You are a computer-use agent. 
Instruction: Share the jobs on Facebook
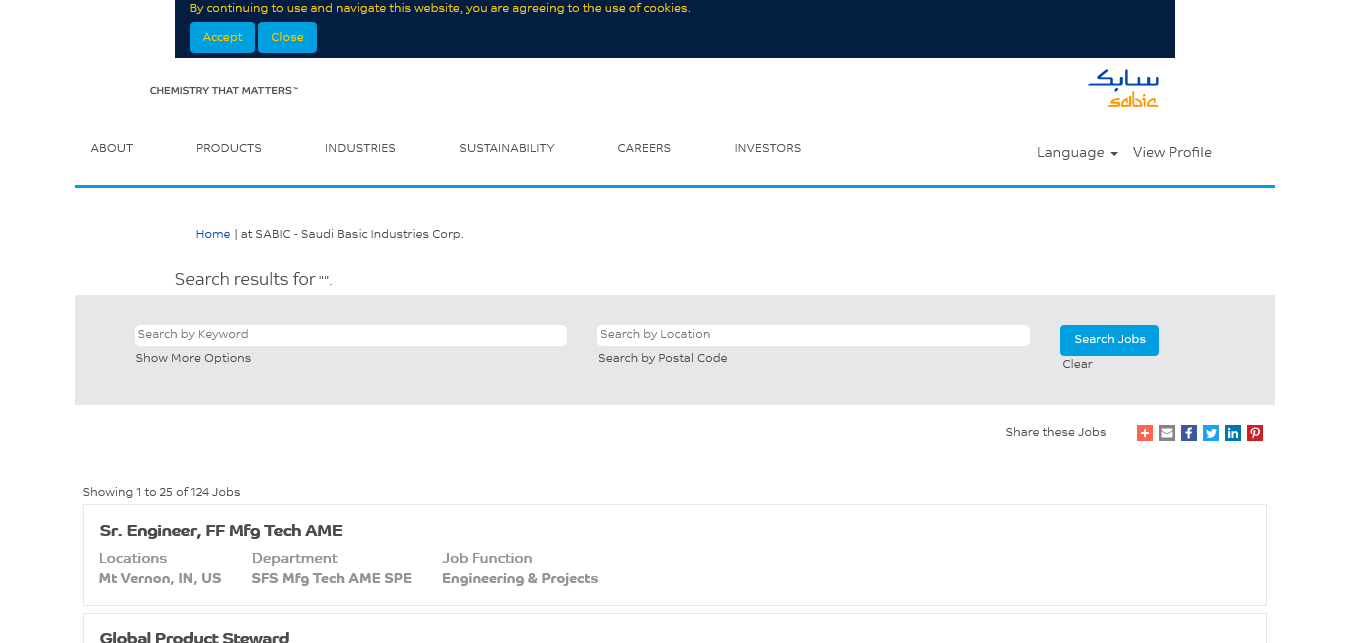click(x=1189, y=433)
